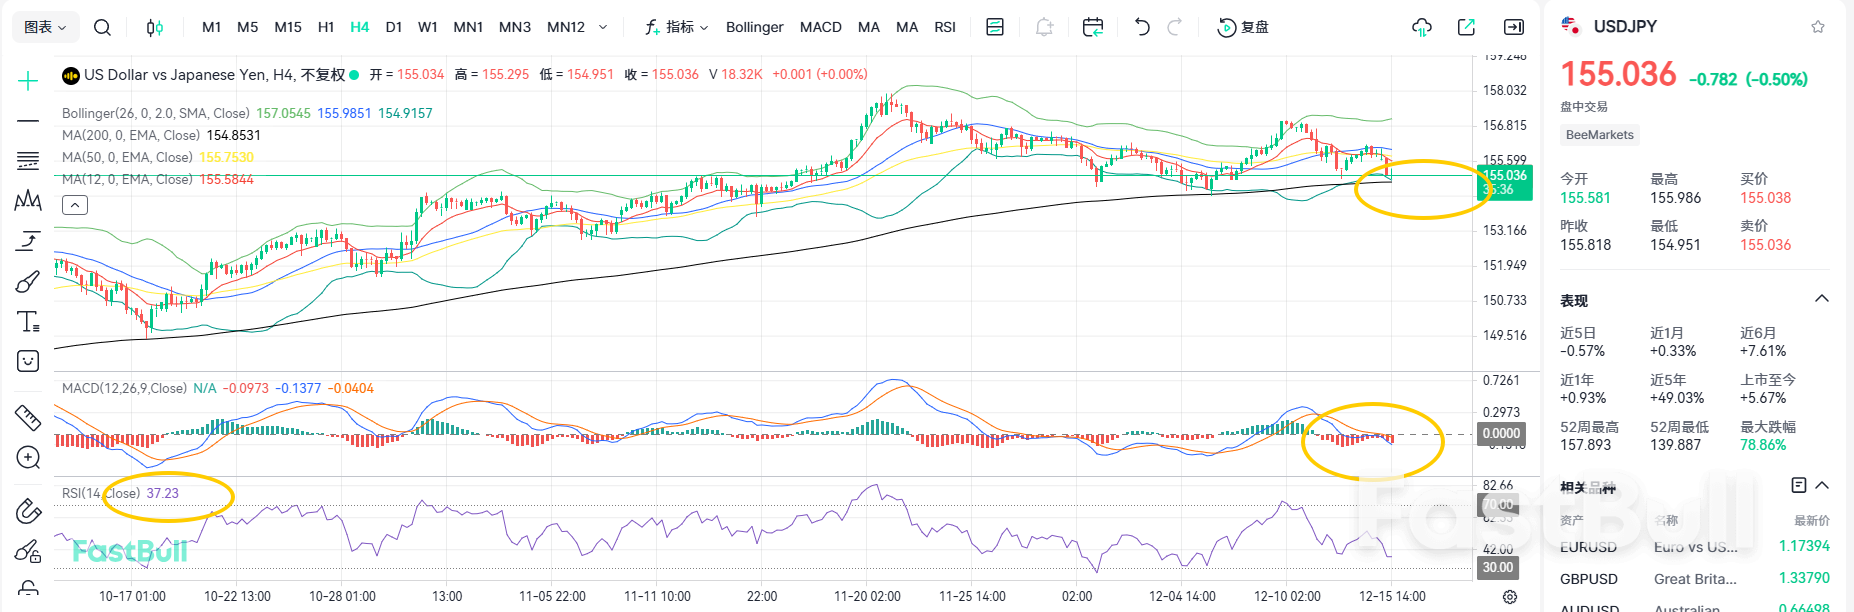Collapse the 表现 performance section

[1821, 299]
